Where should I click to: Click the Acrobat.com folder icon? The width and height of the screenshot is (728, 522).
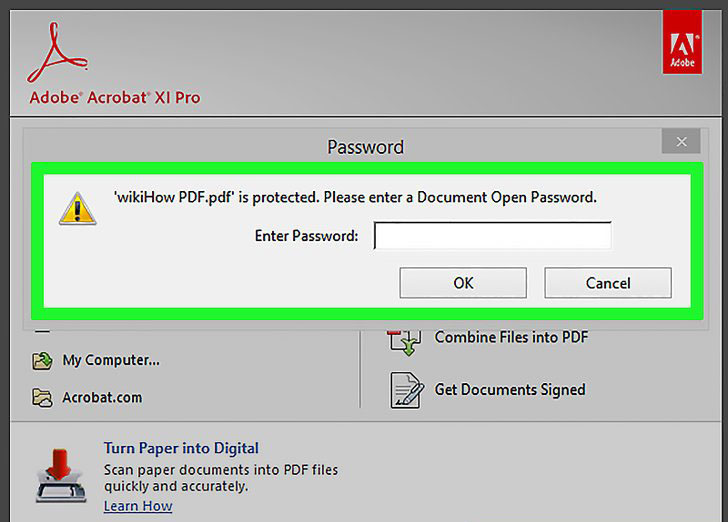coord(42,398)
